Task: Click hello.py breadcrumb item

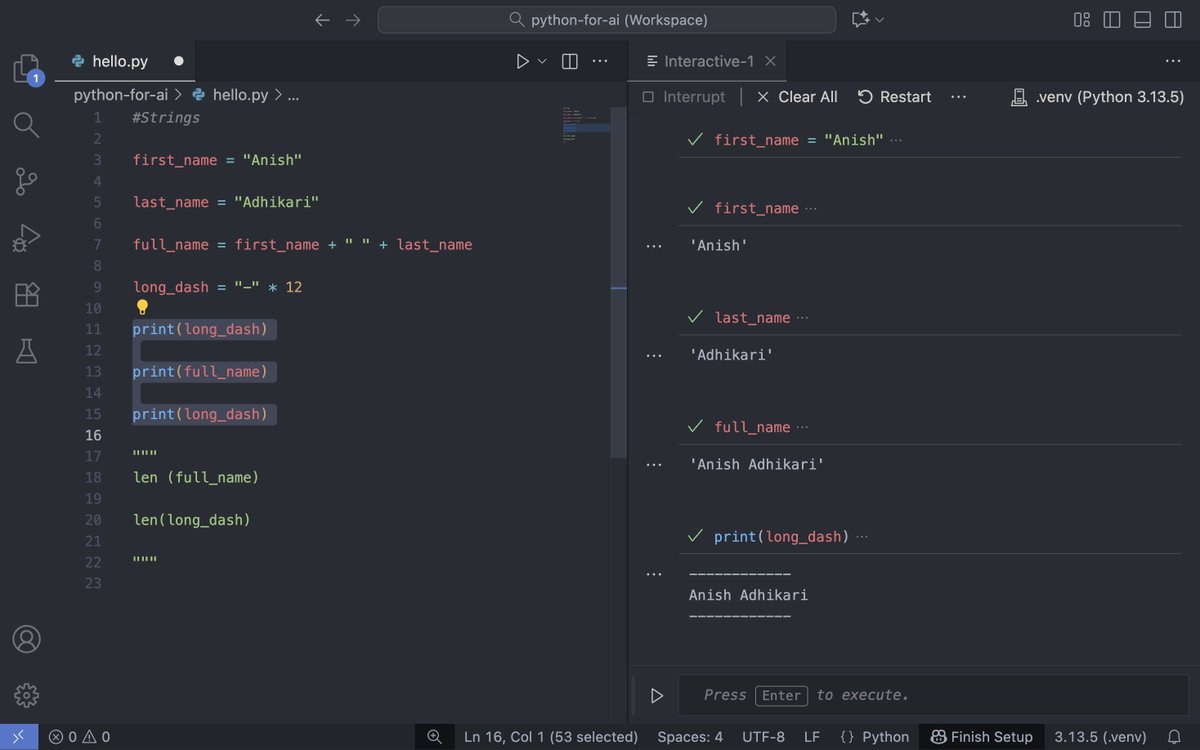Action: (230, 95)
